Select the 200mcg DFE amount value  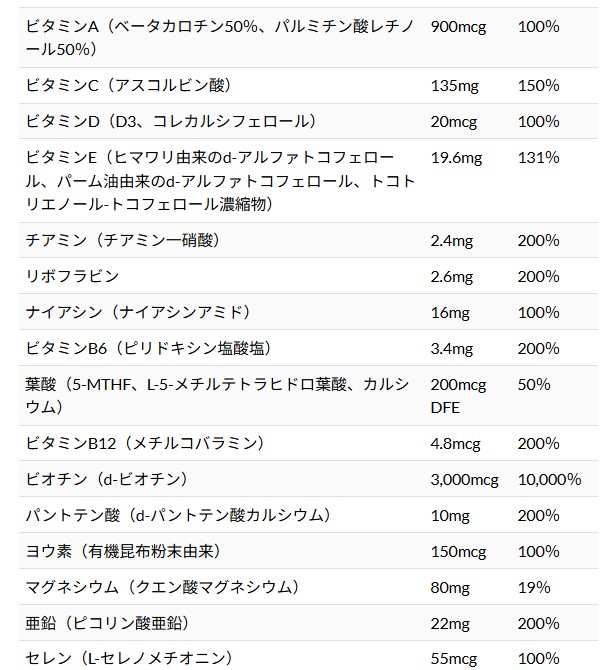(458, 396)
